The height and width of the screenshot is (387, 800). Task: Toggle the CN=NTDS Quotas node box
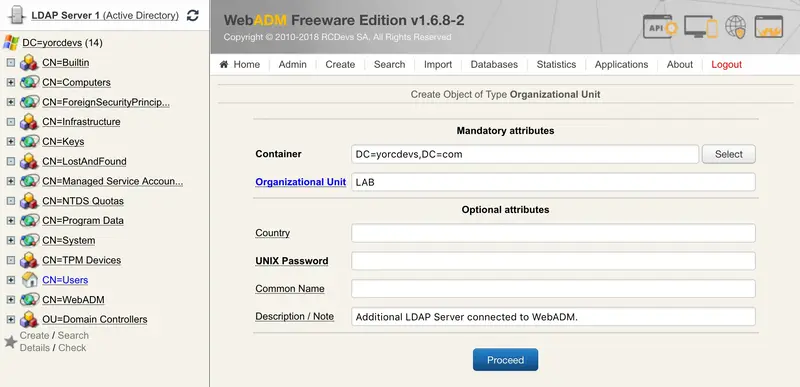point(10,201)
